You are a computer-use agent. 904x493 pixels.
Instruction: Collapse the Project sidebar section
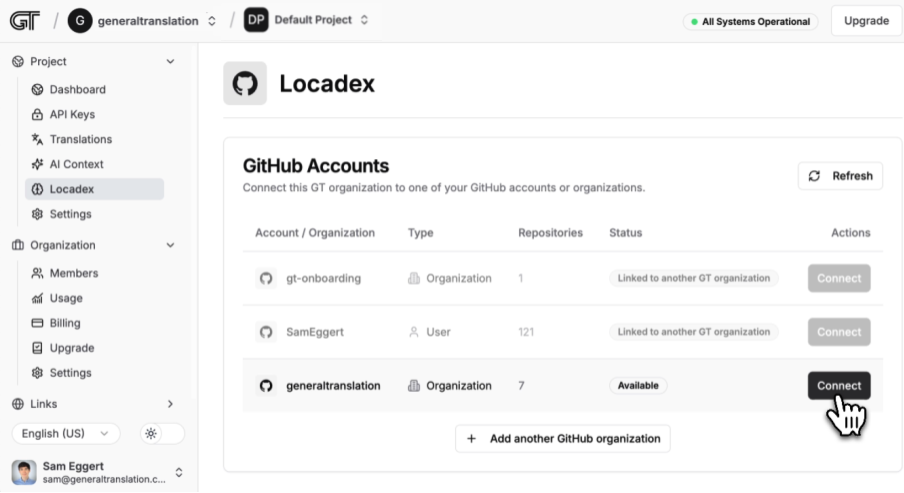tap(170, 62)
